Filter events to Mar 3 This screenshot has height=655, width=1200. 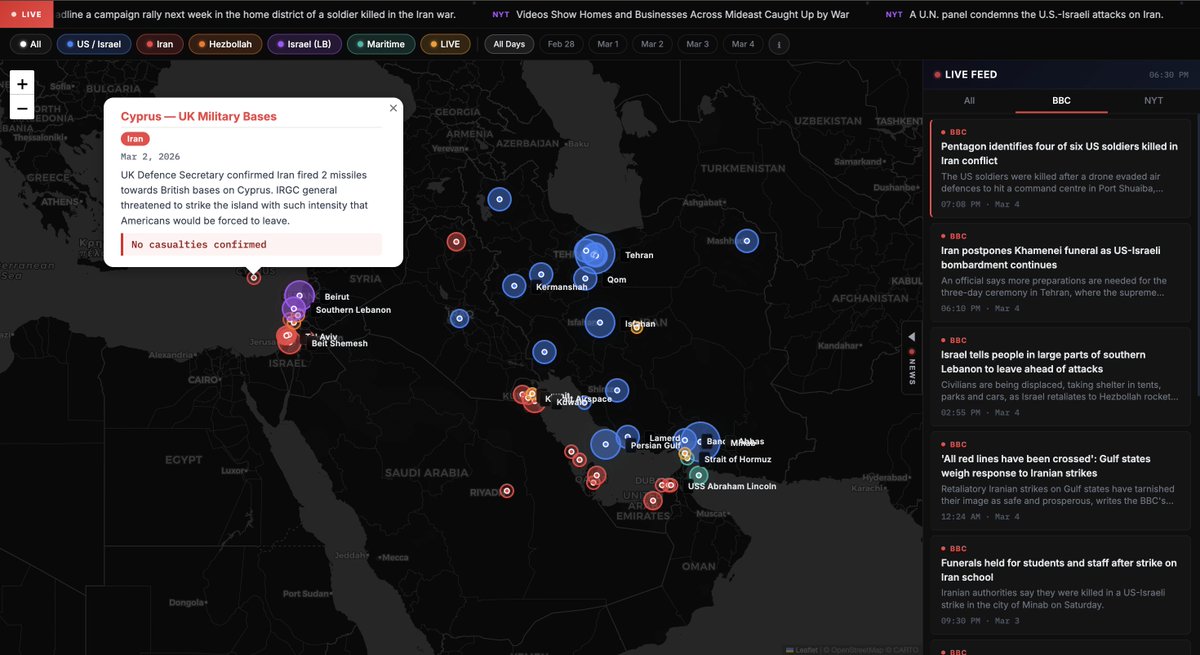(698, 44)
